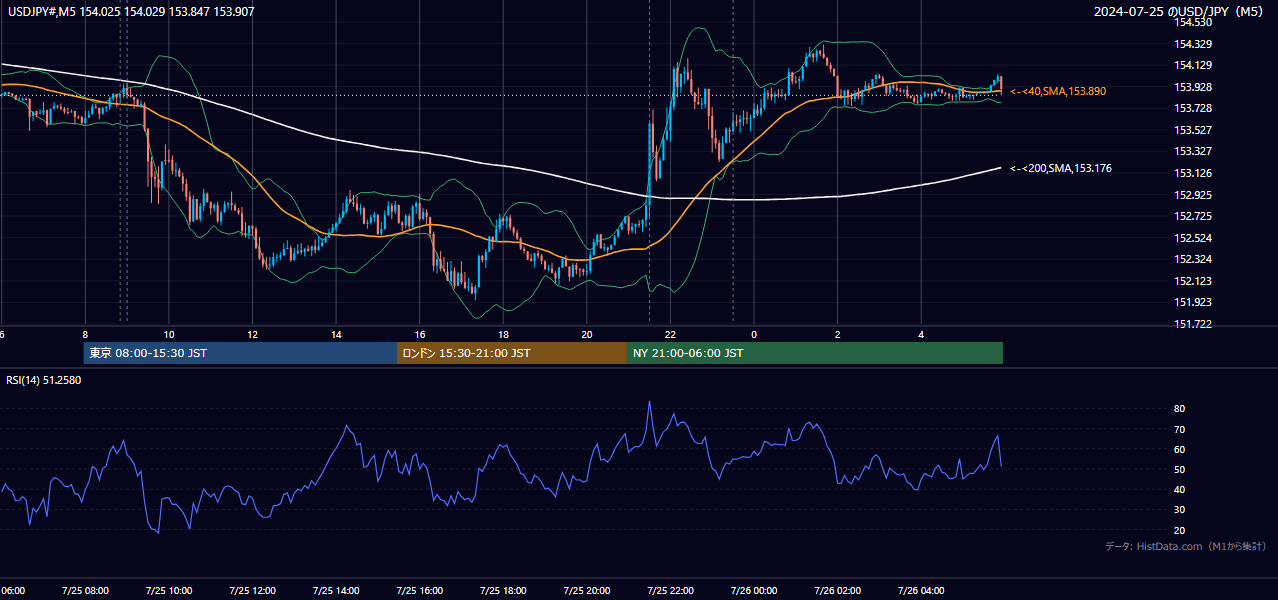Click the 2024-07-25 のUSD/JPY (M5) title
Viewport: 1278px width, 600px height.
coord(1177,12)
